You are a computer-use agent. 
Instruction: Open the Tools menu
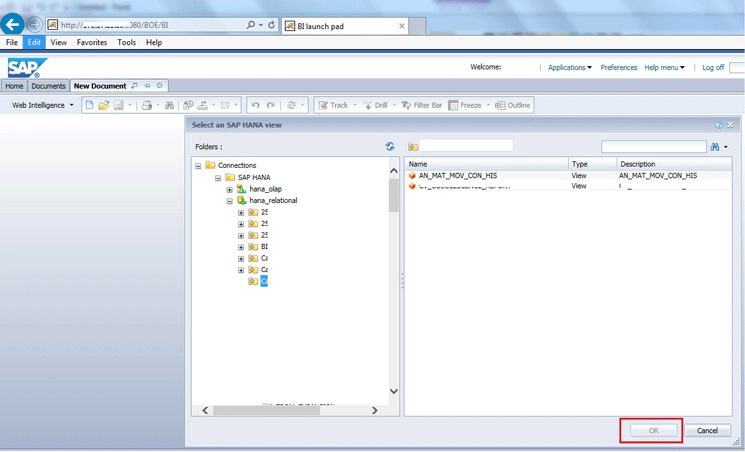coord(126,42)
